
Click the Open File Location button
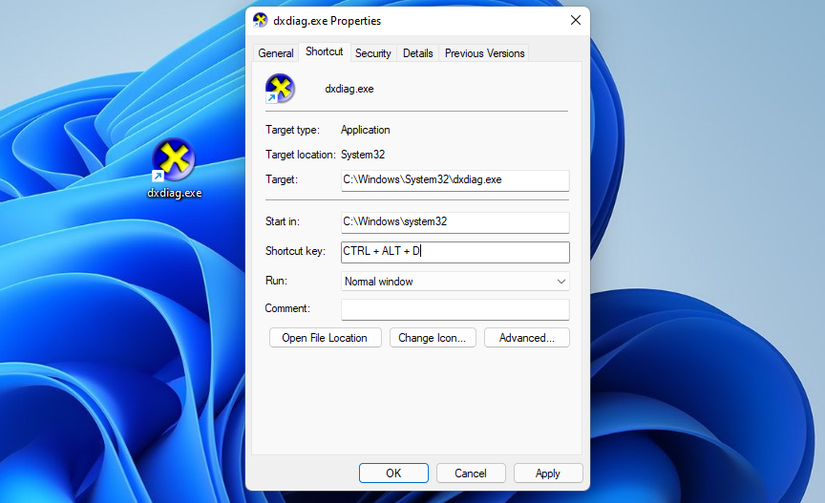coord(325,338)
